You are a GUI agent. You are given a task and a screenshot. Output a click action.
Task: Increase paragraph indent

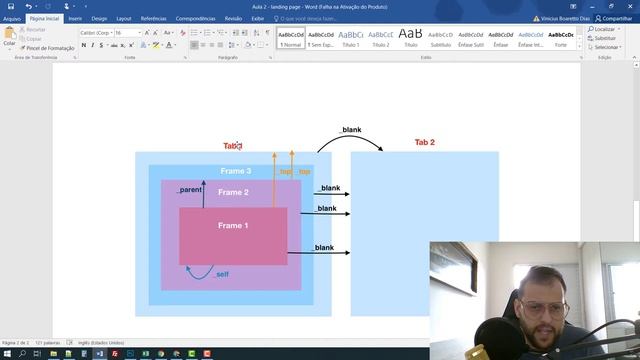(x=244, y=33)
